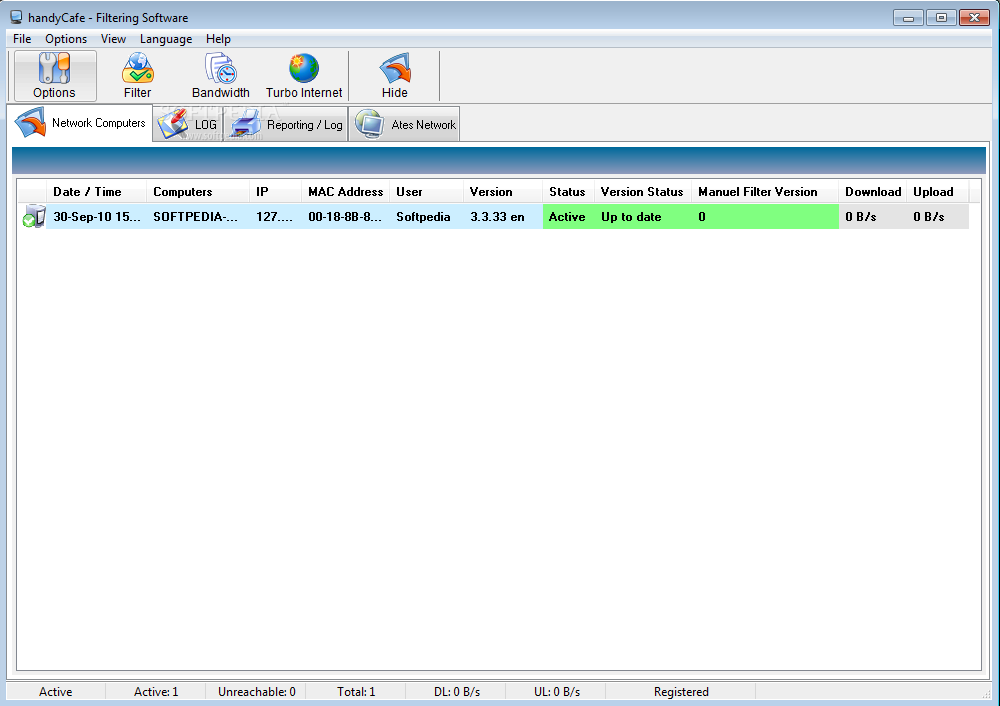Viewport: 1000px width, 706px height.
Task: Click the Softpedia user cell
Action: [426, 217]
